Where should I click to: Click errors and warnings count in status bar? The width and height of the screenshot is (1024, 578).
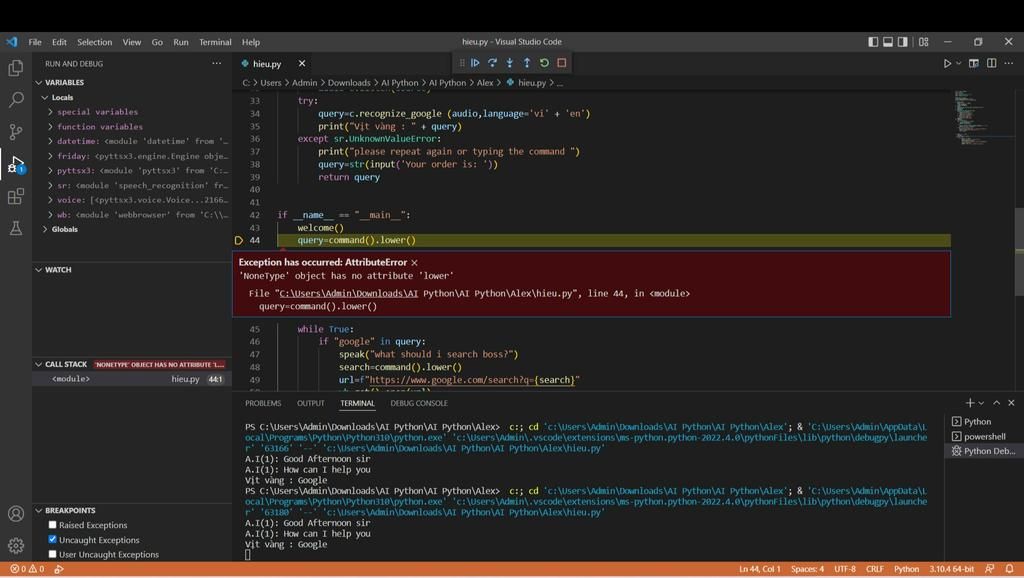pyautogui.click(x=27, y=569)
